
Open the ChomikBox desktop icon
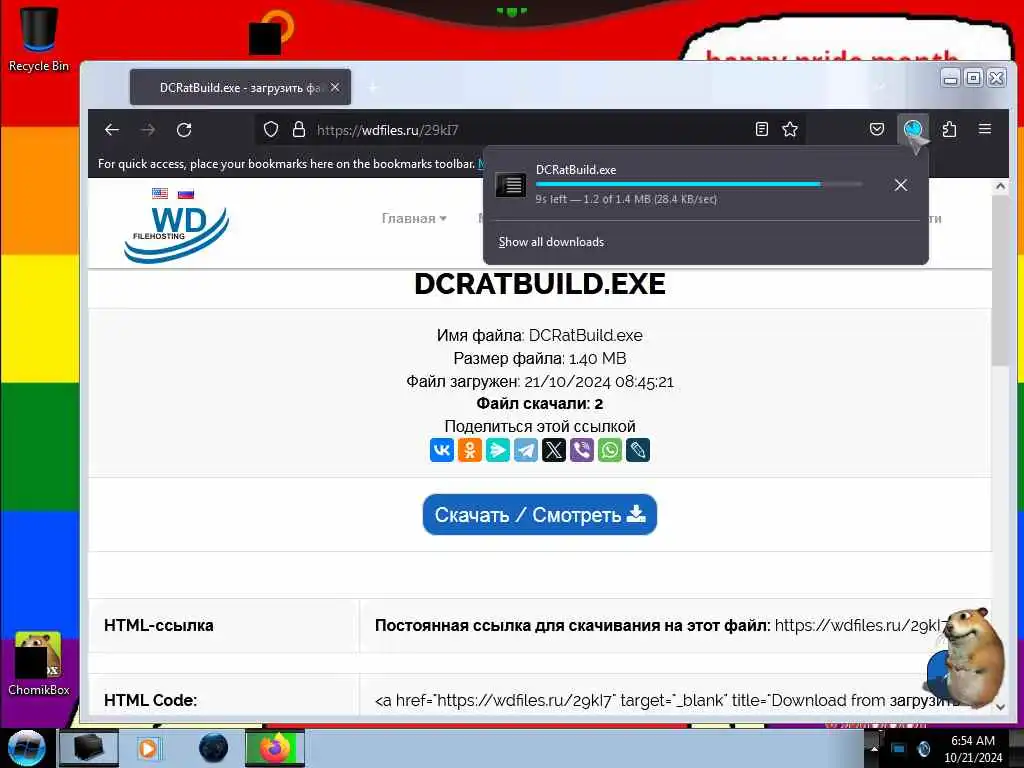[x=39, y=664]
